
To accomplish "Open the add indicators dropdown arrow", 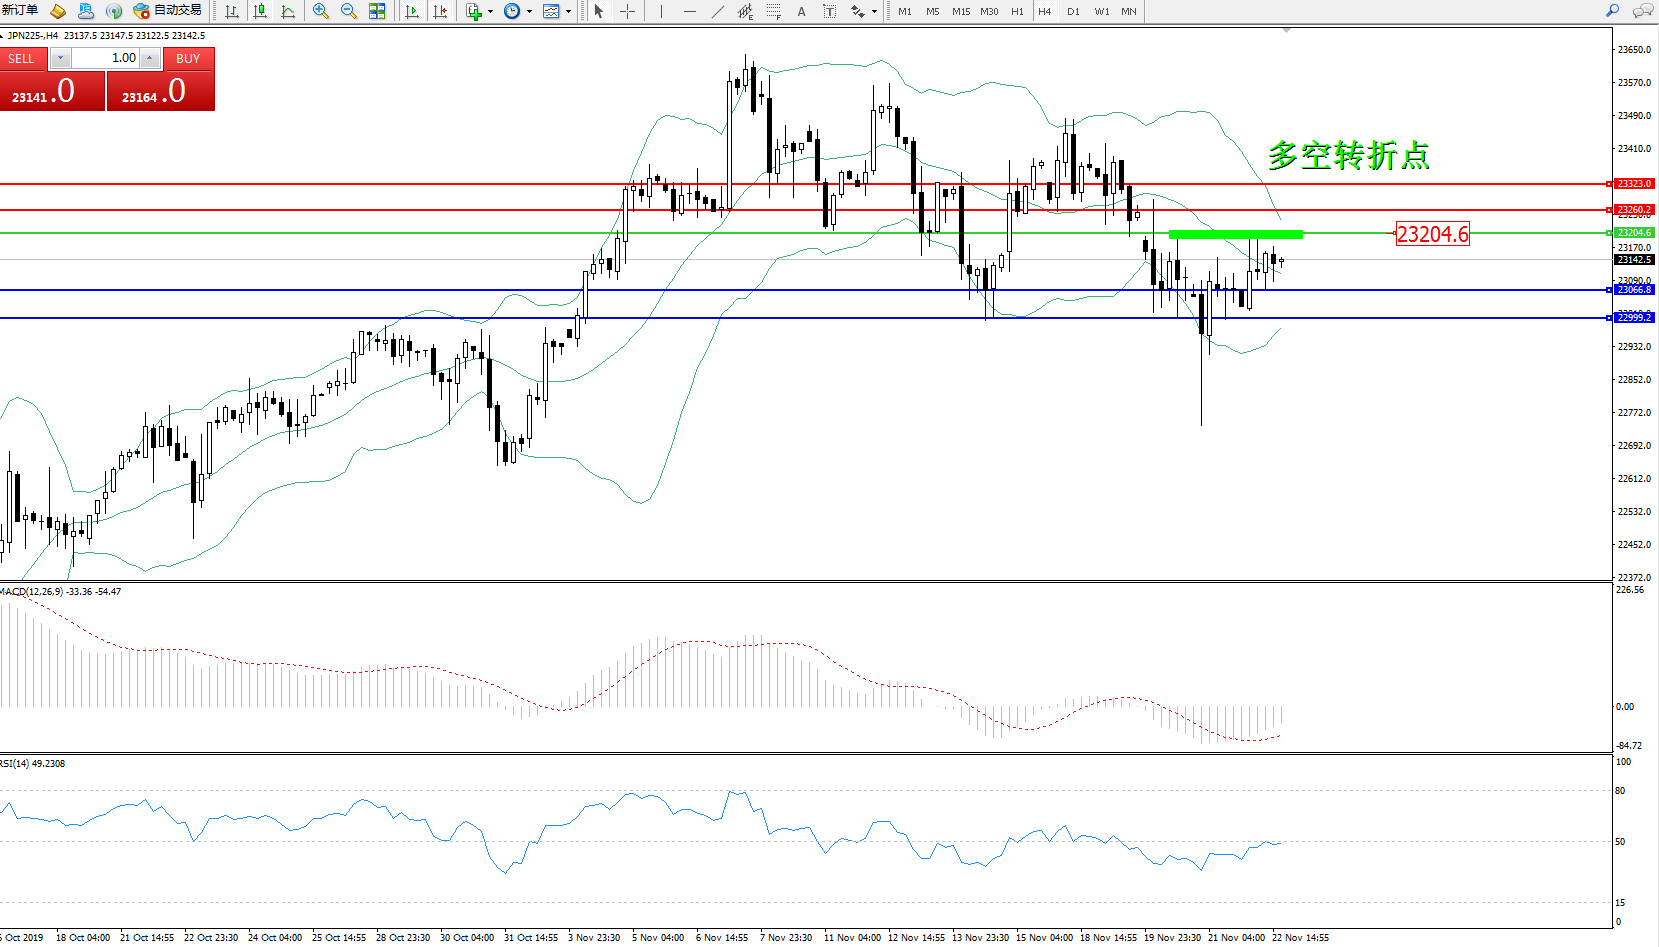I will [490, 12].
